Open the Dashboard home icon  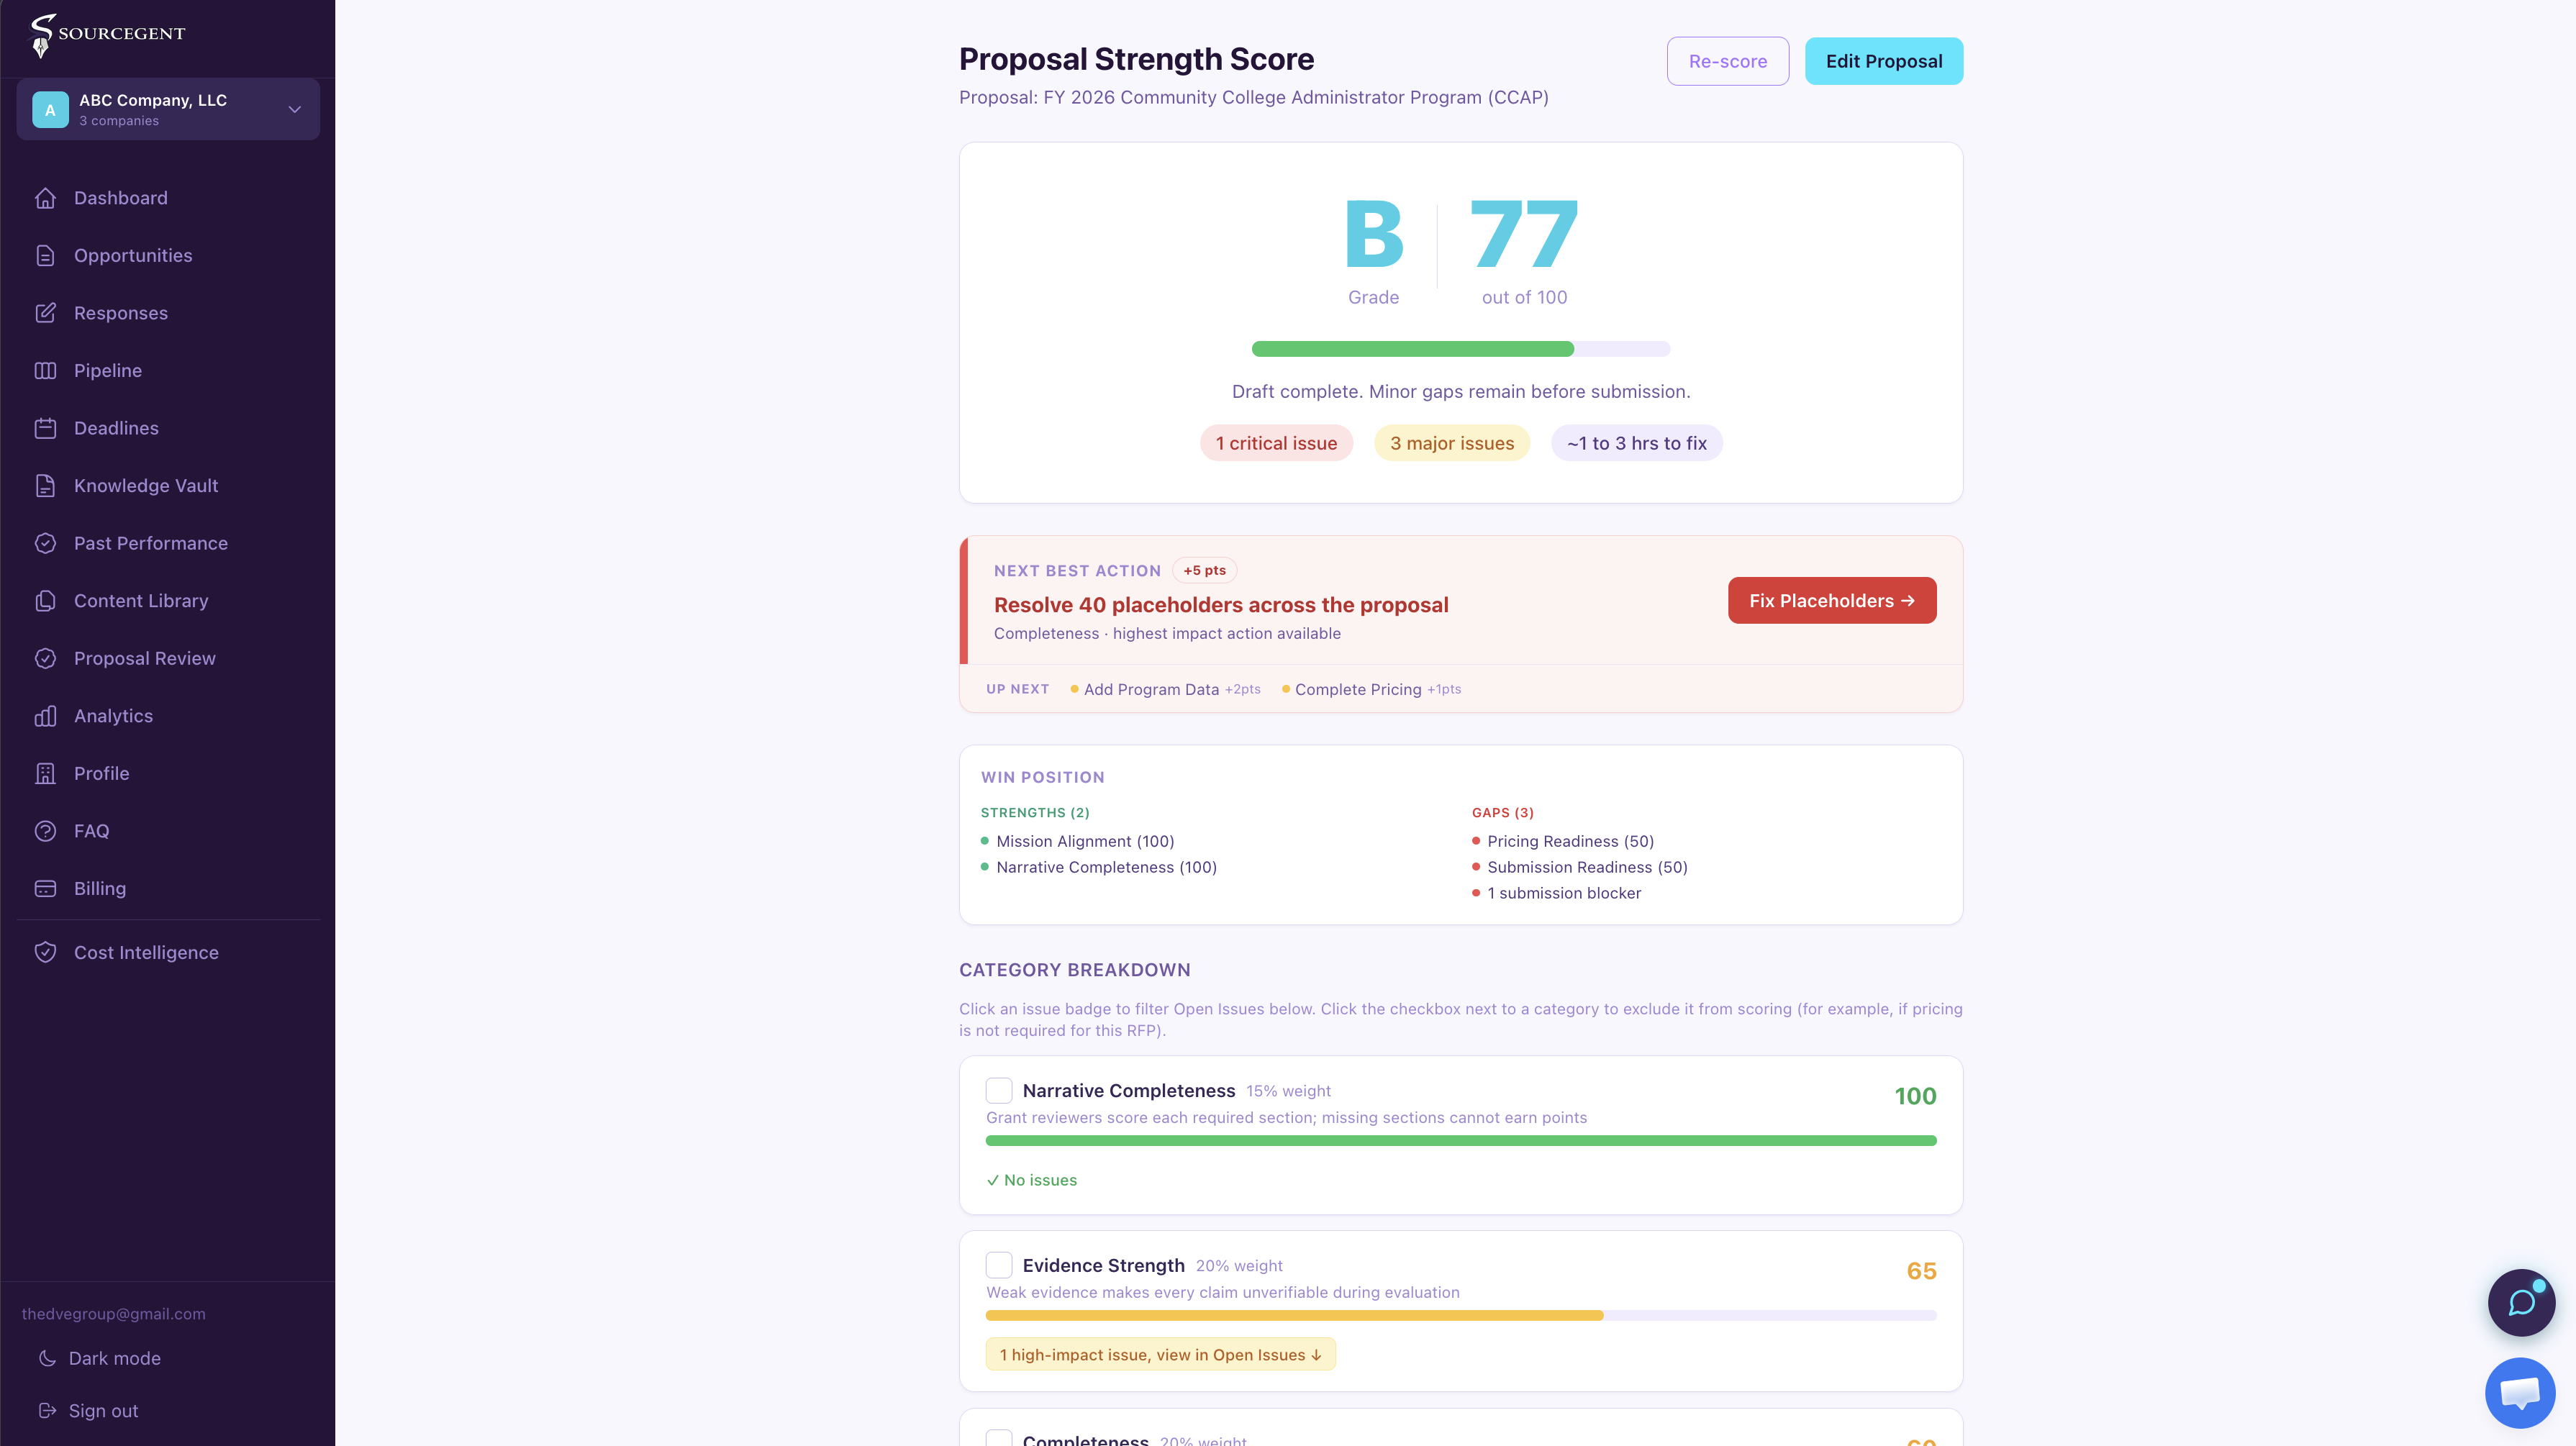(45, 198)
